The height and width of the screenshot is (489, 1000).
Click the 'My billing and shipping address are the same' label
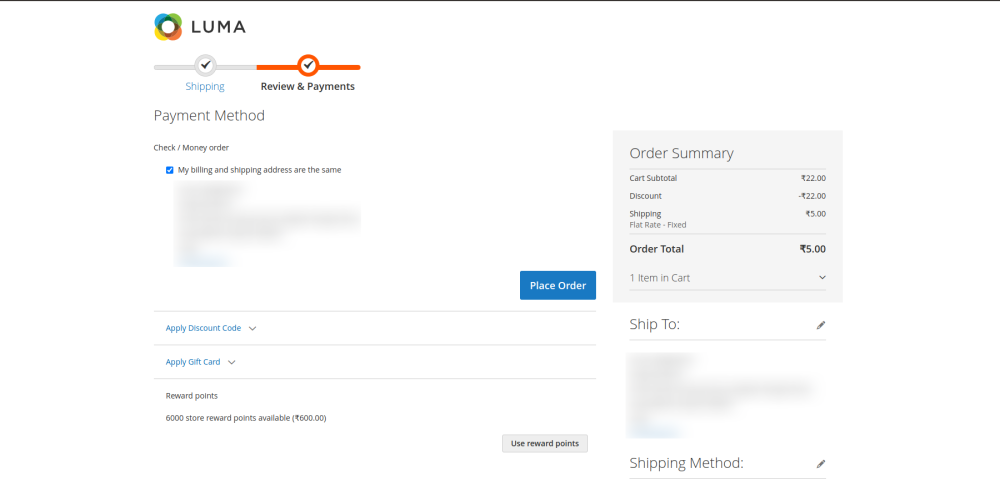(x=259, y=170)
